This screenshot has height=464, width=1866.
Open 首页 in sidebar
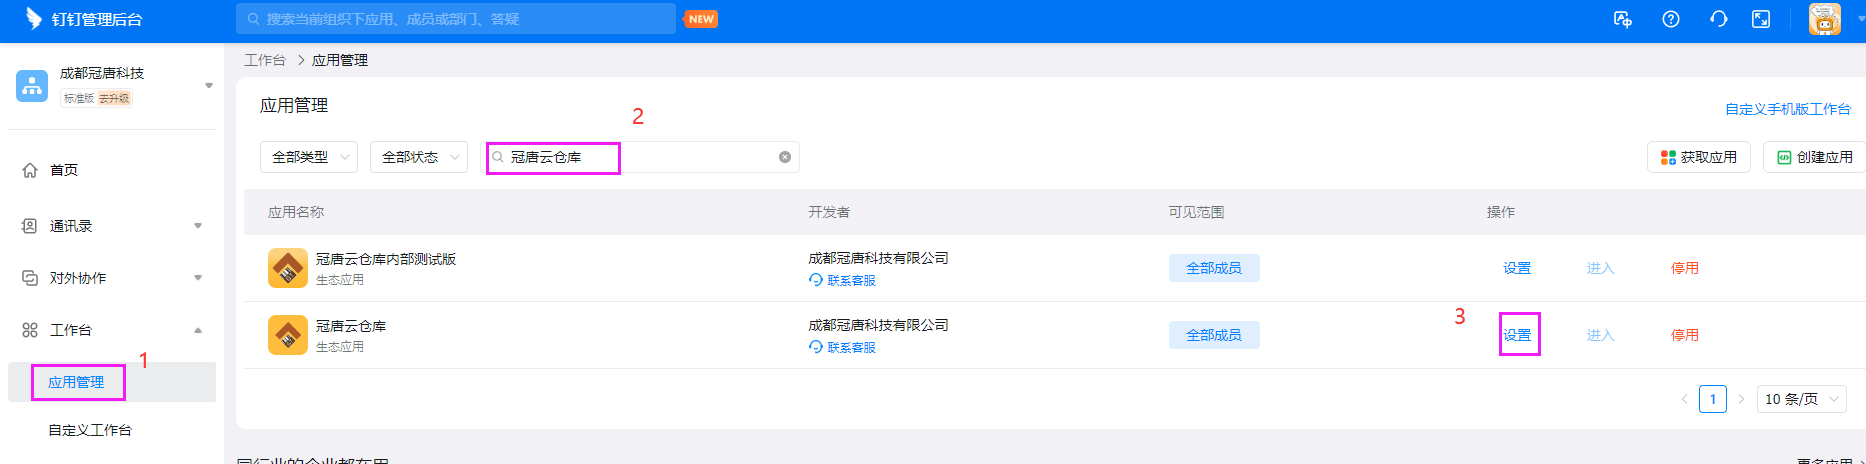point(64,170)
